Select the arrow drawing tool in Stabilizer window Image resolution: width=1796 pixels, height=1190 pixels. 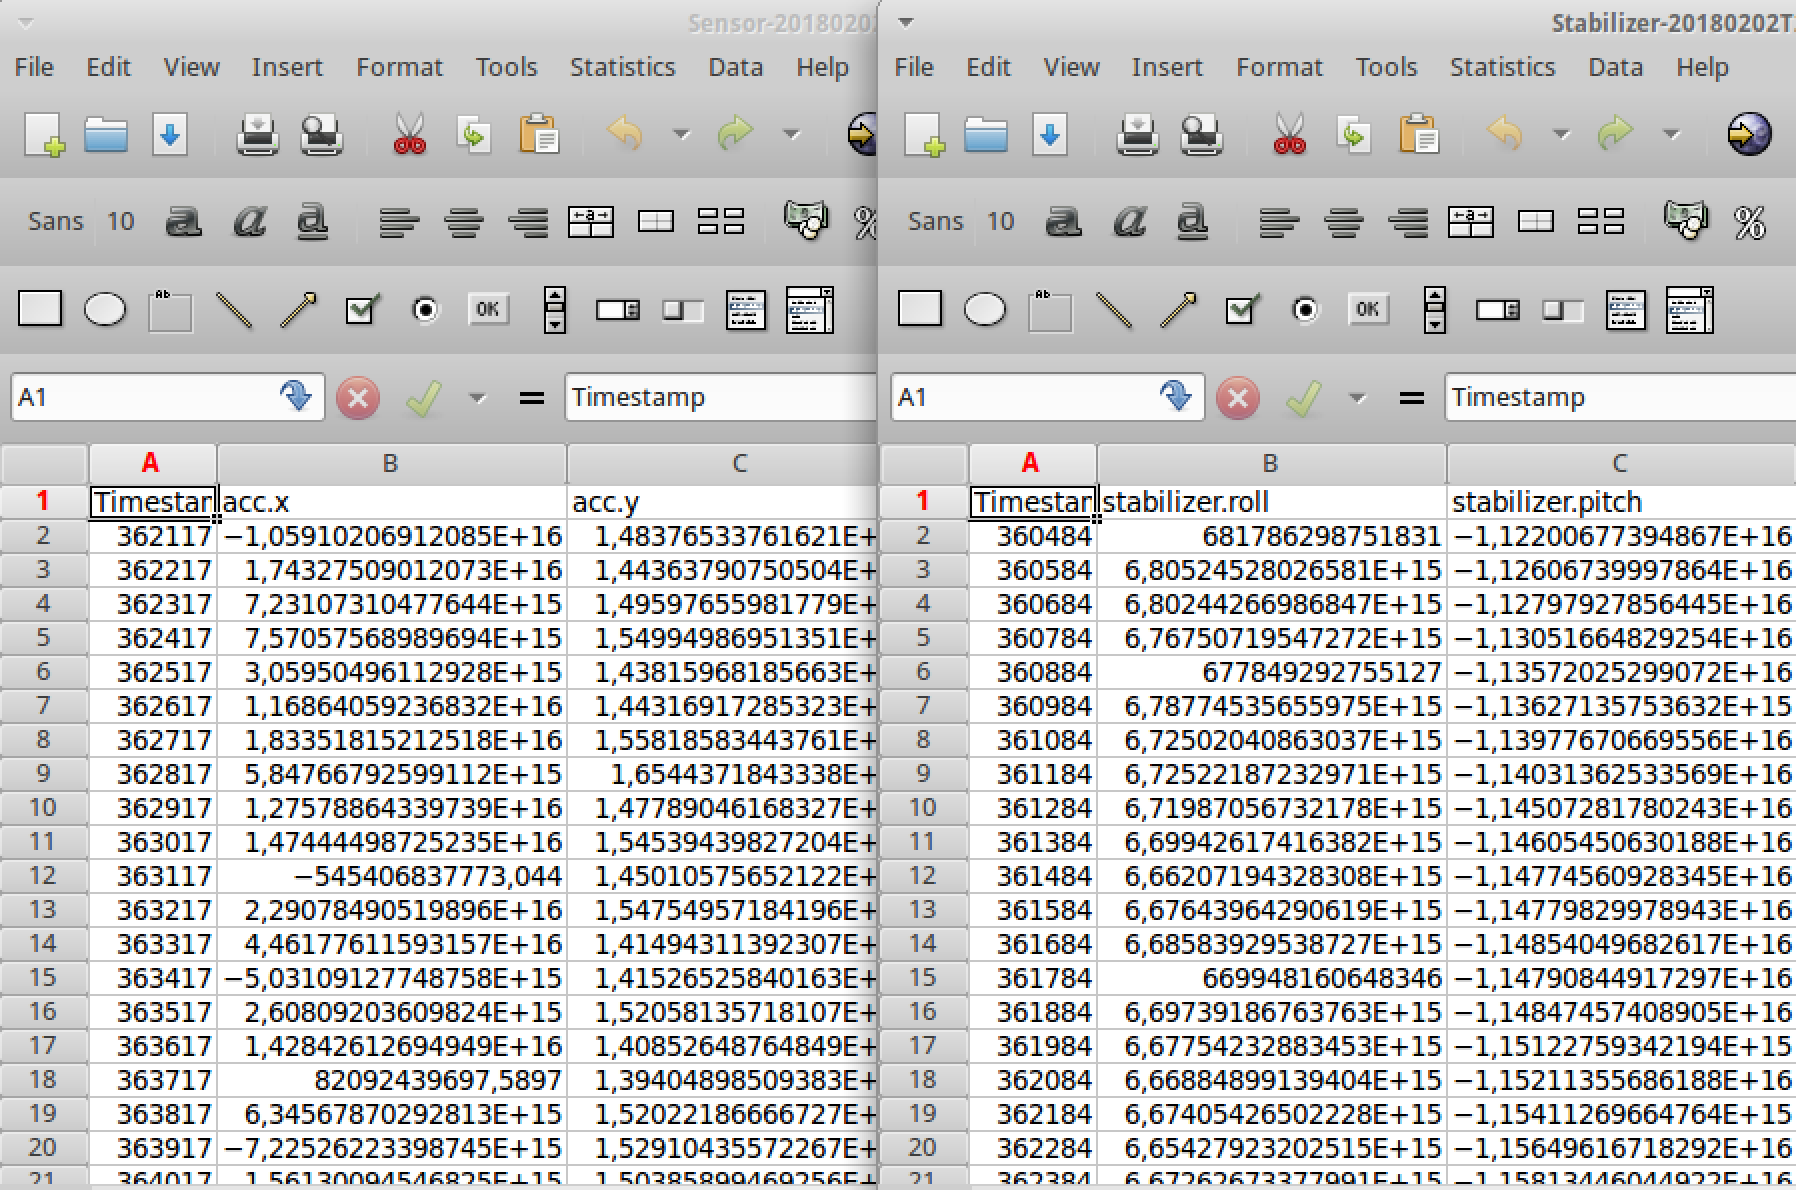[1178, 310]
